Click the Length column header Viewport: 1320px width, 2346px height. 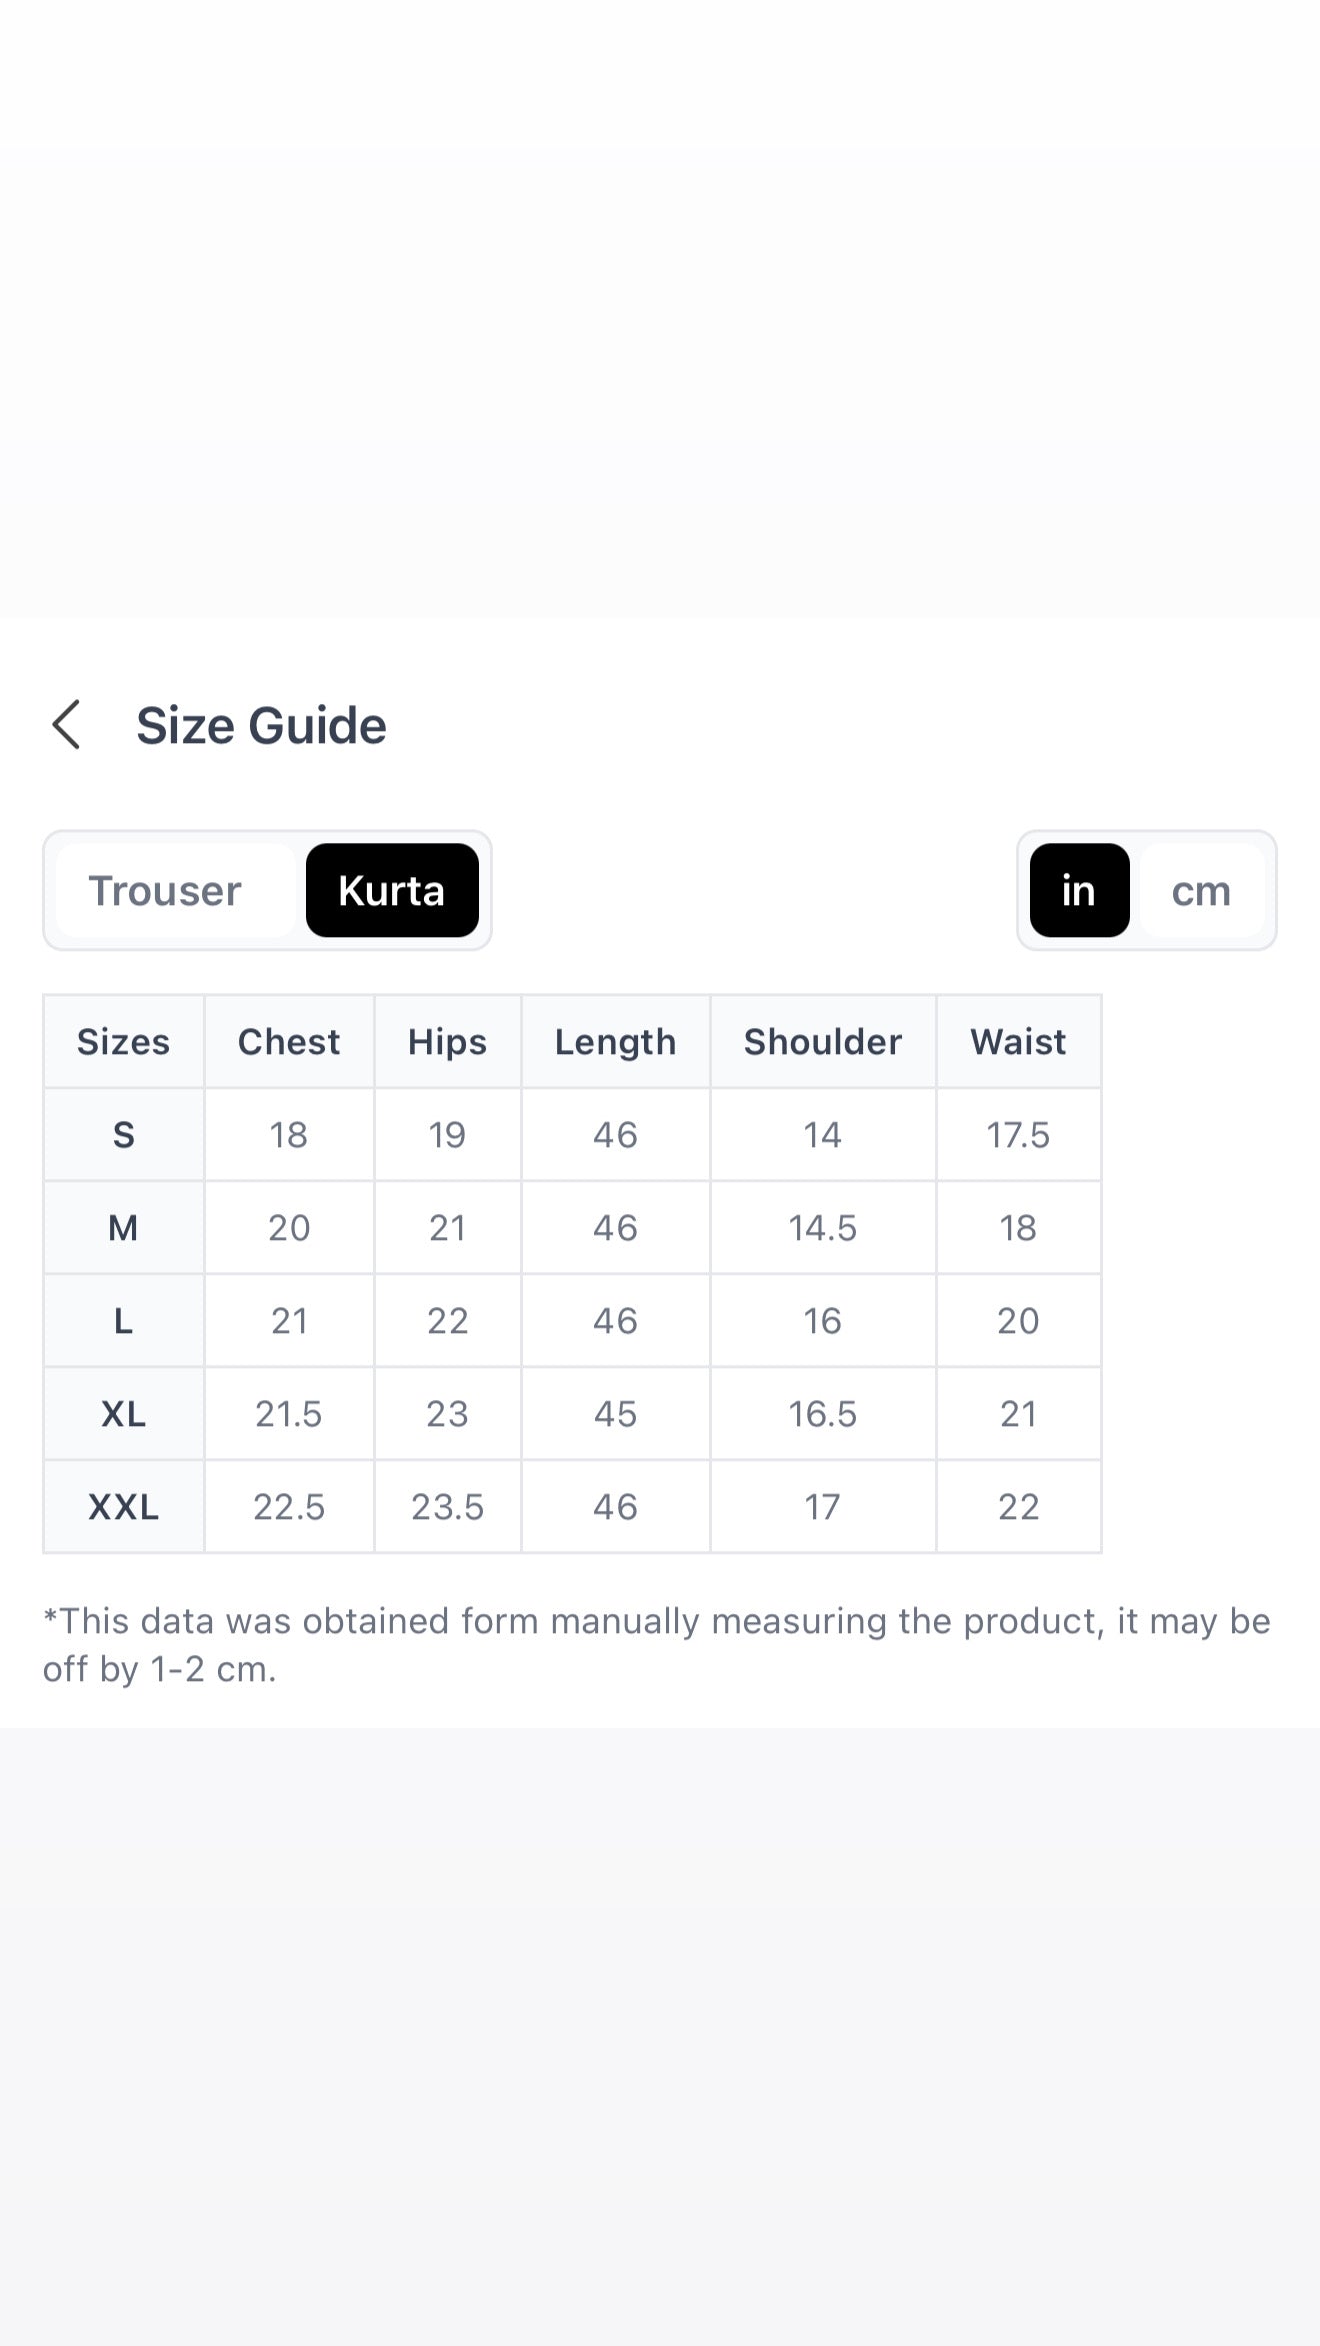click(x=615, y=1042)
